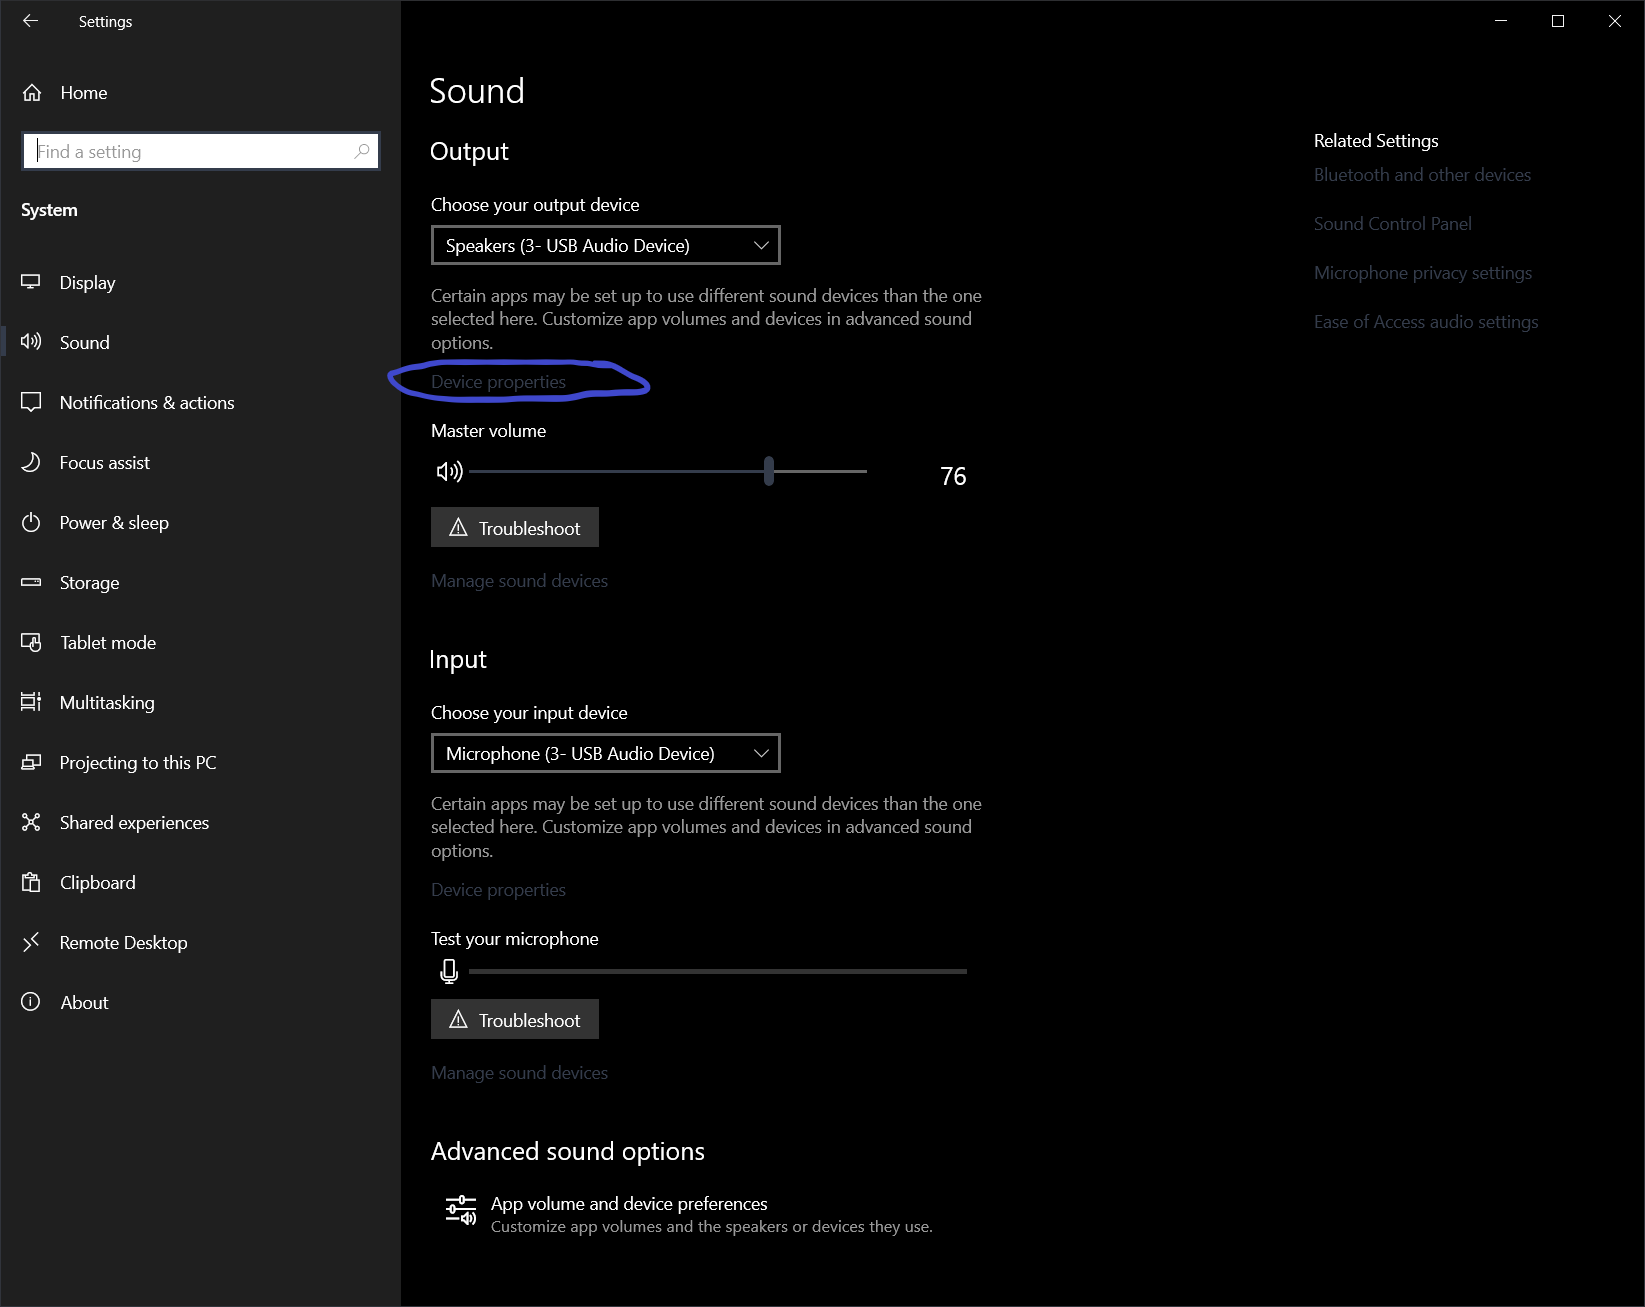This screenshot has width=1645, height=1307.
Task: Click the search magnifier icon
Action: 362,151
